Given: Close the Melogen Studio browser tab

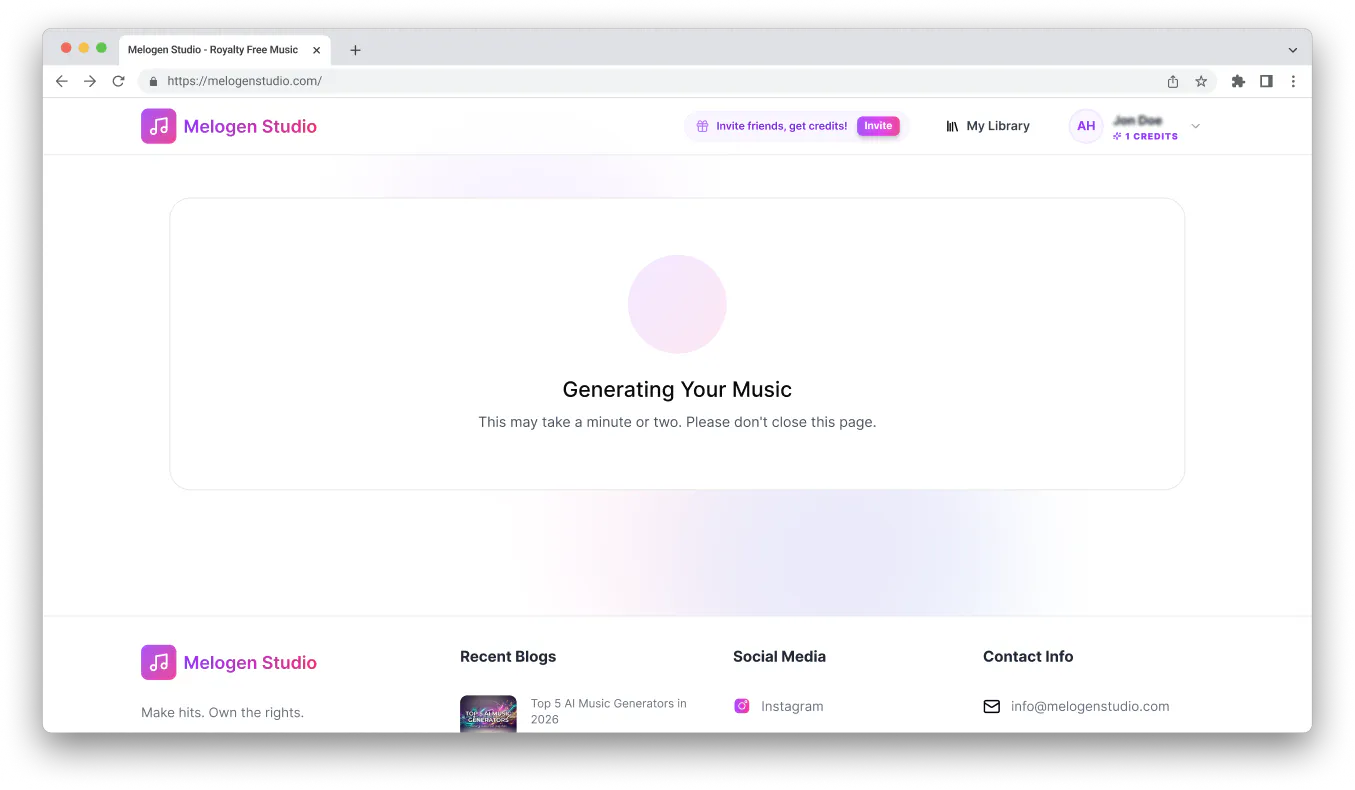Looking at the screenshot, I should [x=317, y=50].
